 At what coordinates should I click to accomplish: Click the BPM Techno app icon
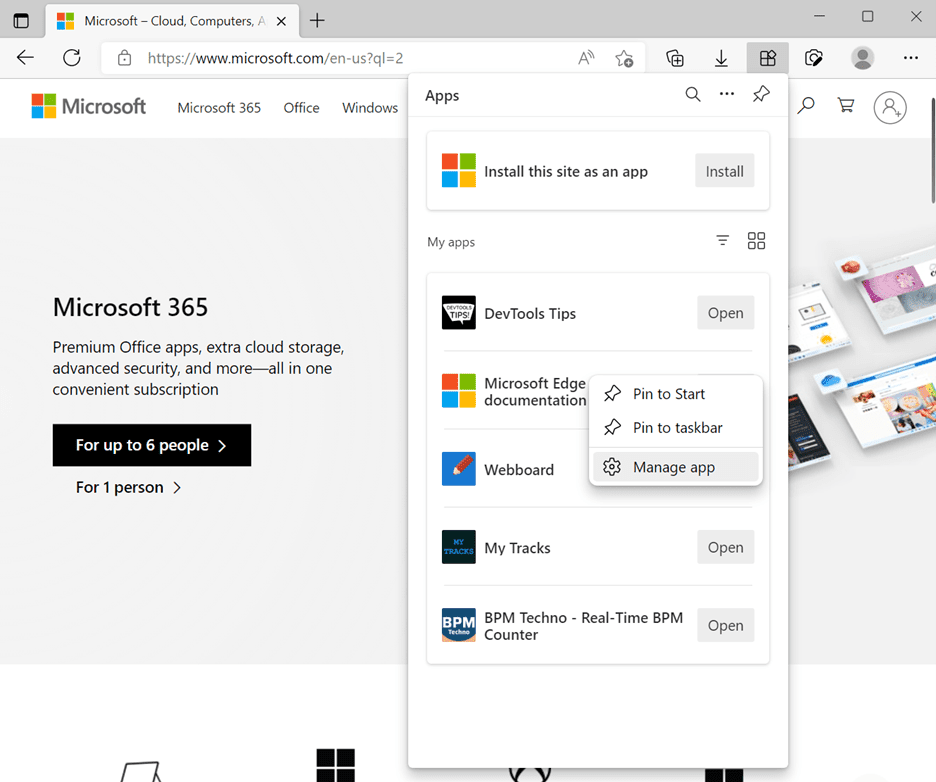coord(458,626)
